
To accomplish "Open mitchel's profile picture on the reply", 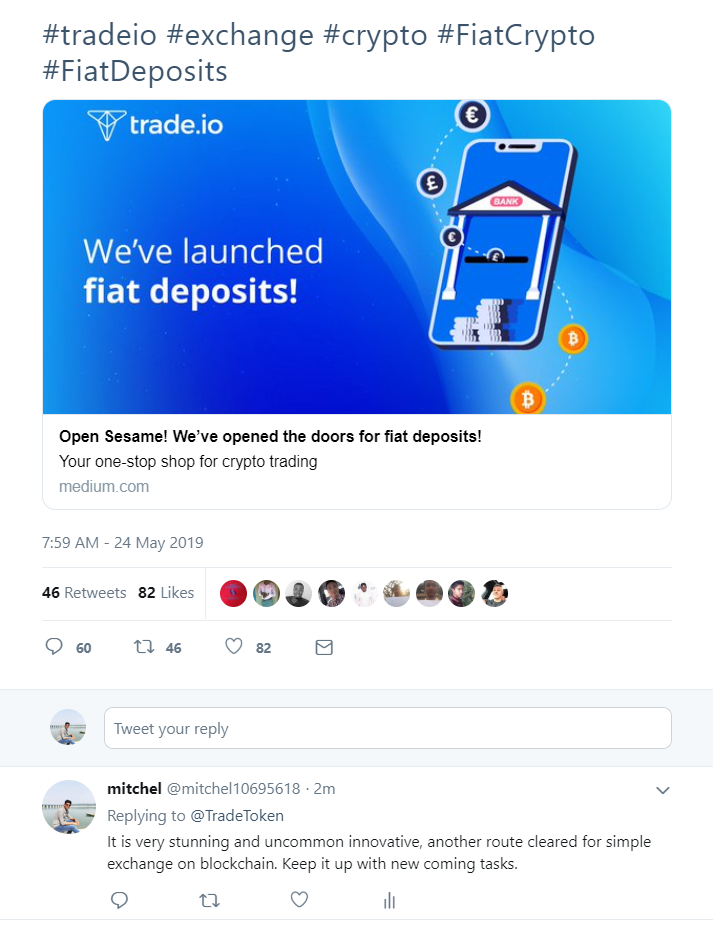I will (x=69, y=806).
